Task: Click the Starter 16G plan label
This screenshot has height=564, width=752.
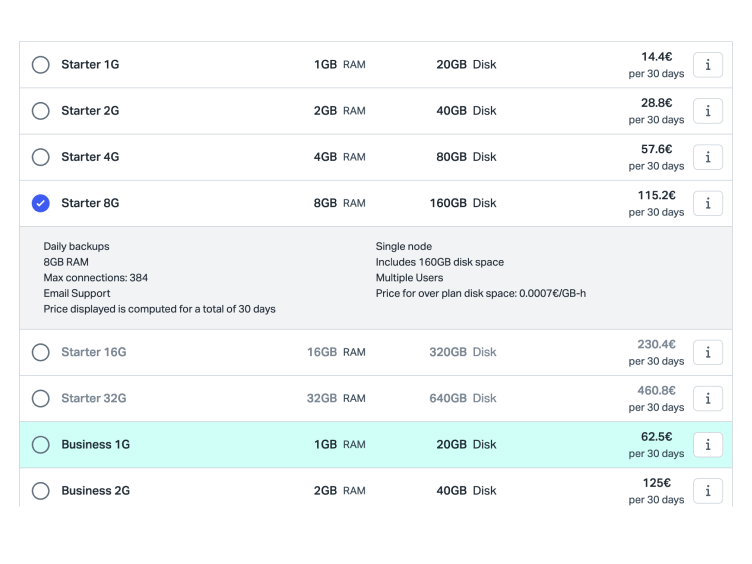Action: coord(93,352)
